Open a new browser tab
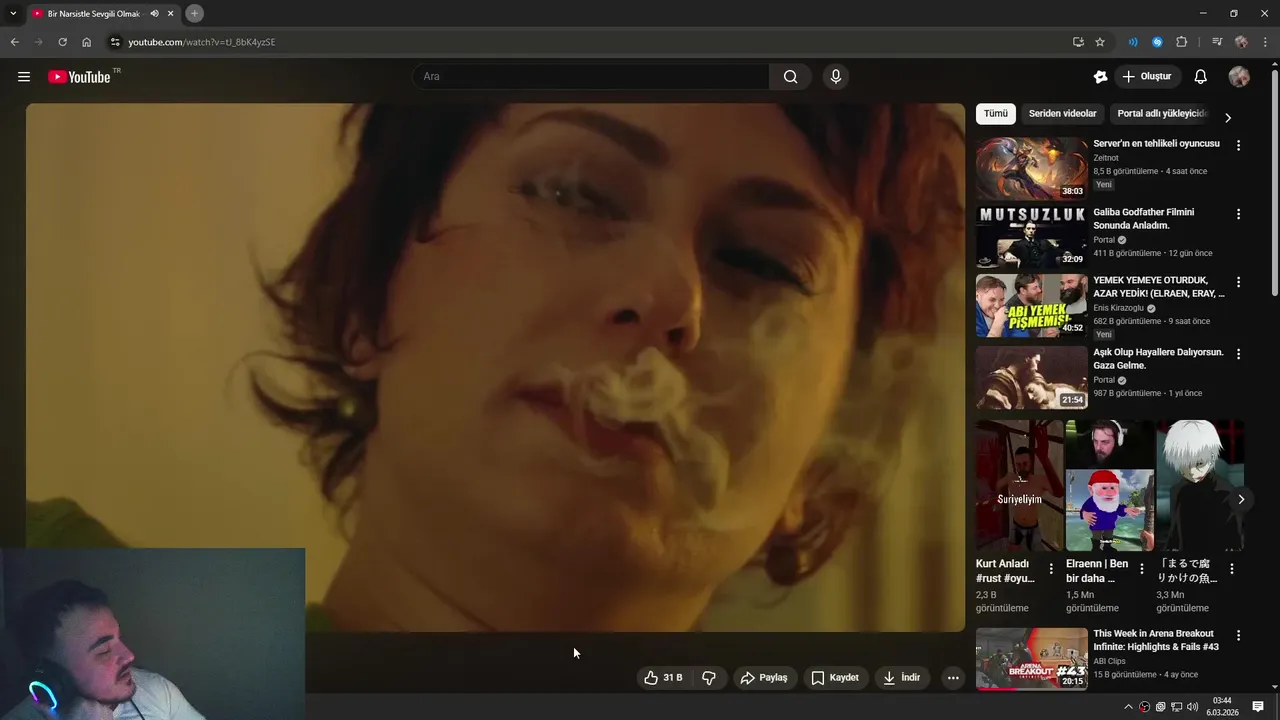 point(194,14)
